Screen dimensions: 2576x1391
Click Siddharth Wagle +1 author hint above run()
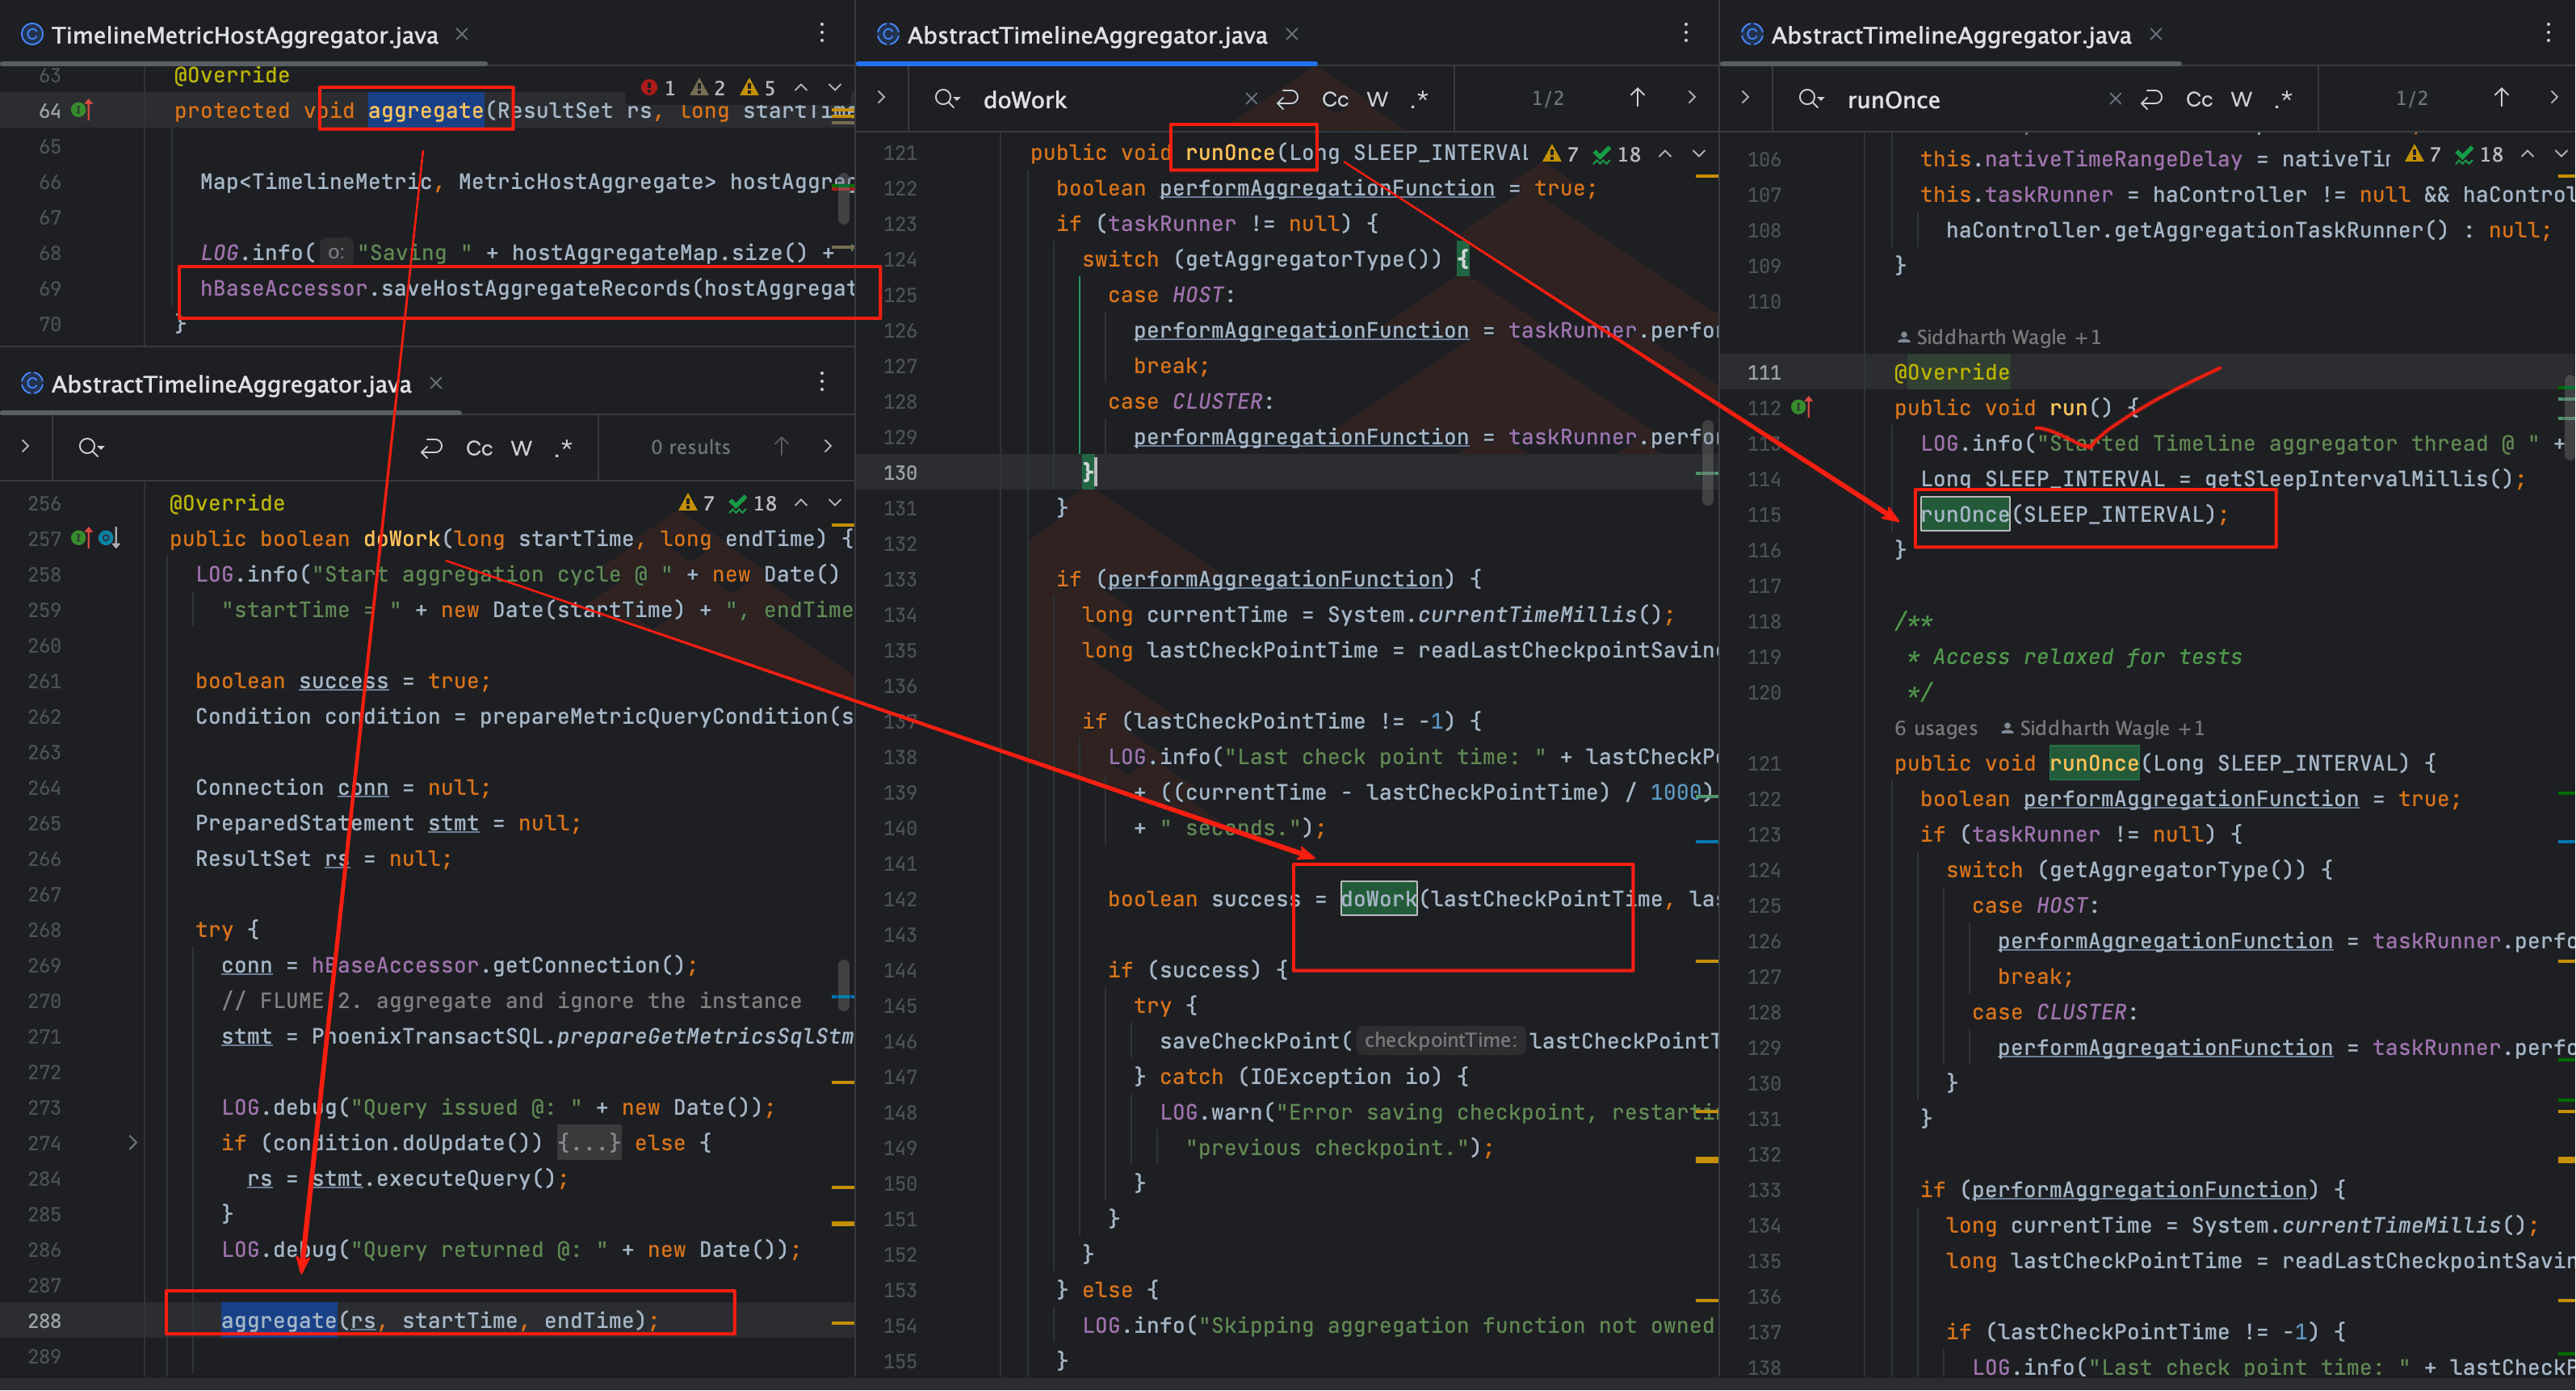coord(1999,337)
